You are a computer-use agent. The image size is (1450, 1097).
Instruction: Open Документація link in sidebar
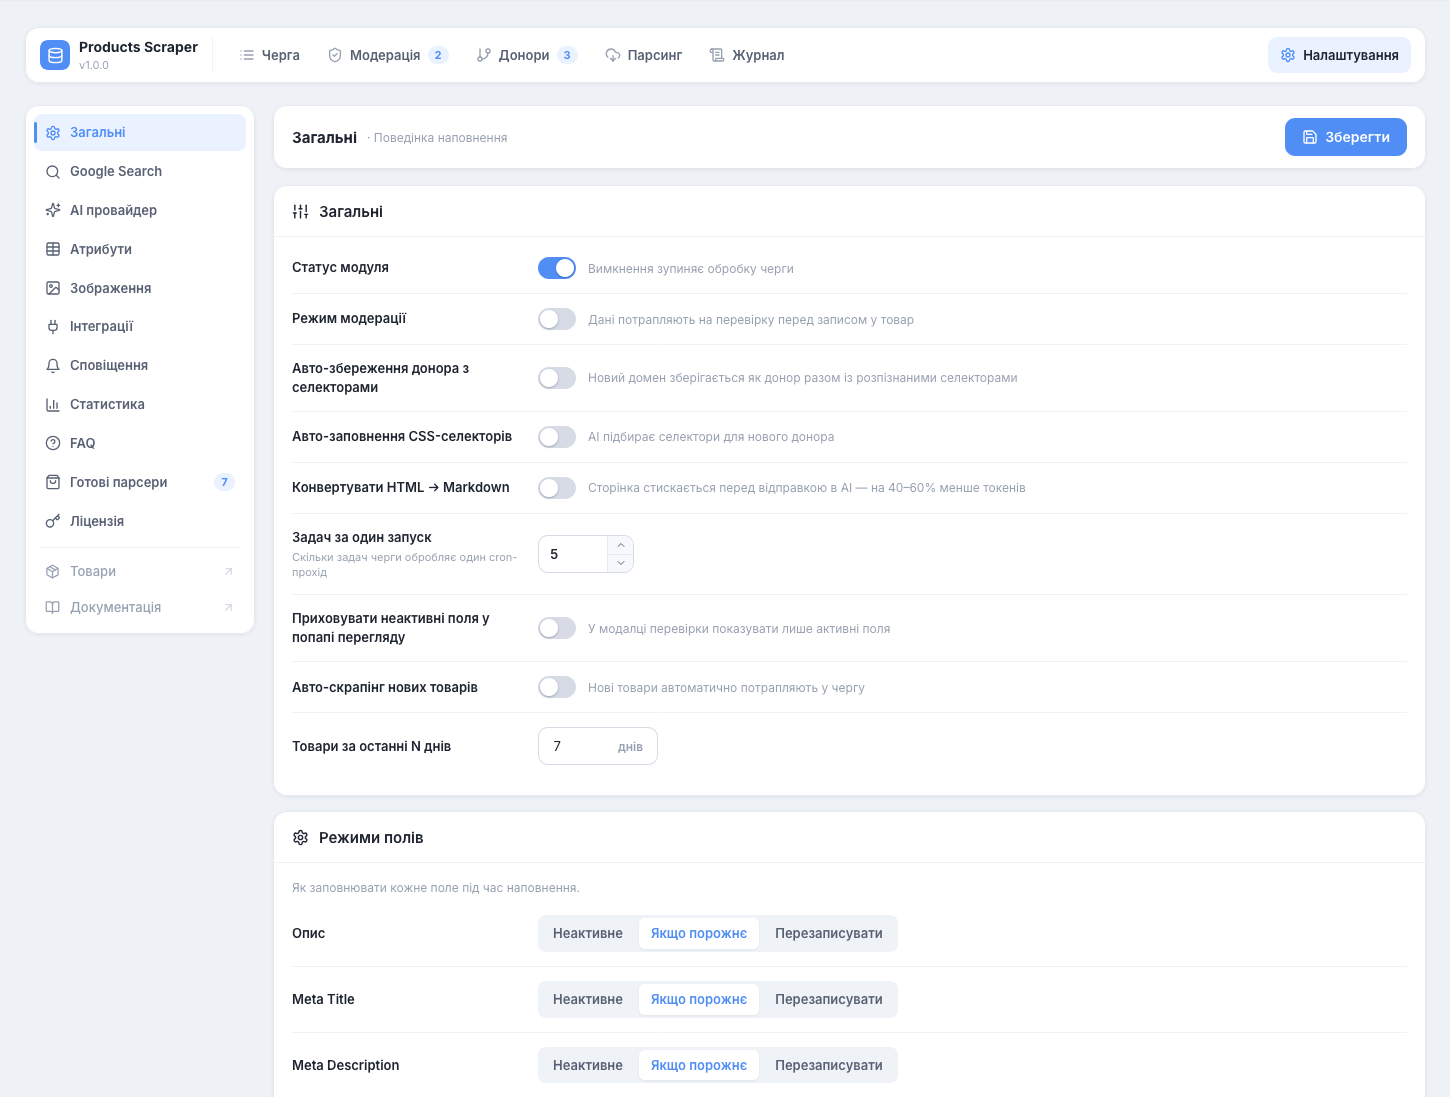tap(140, 608)
